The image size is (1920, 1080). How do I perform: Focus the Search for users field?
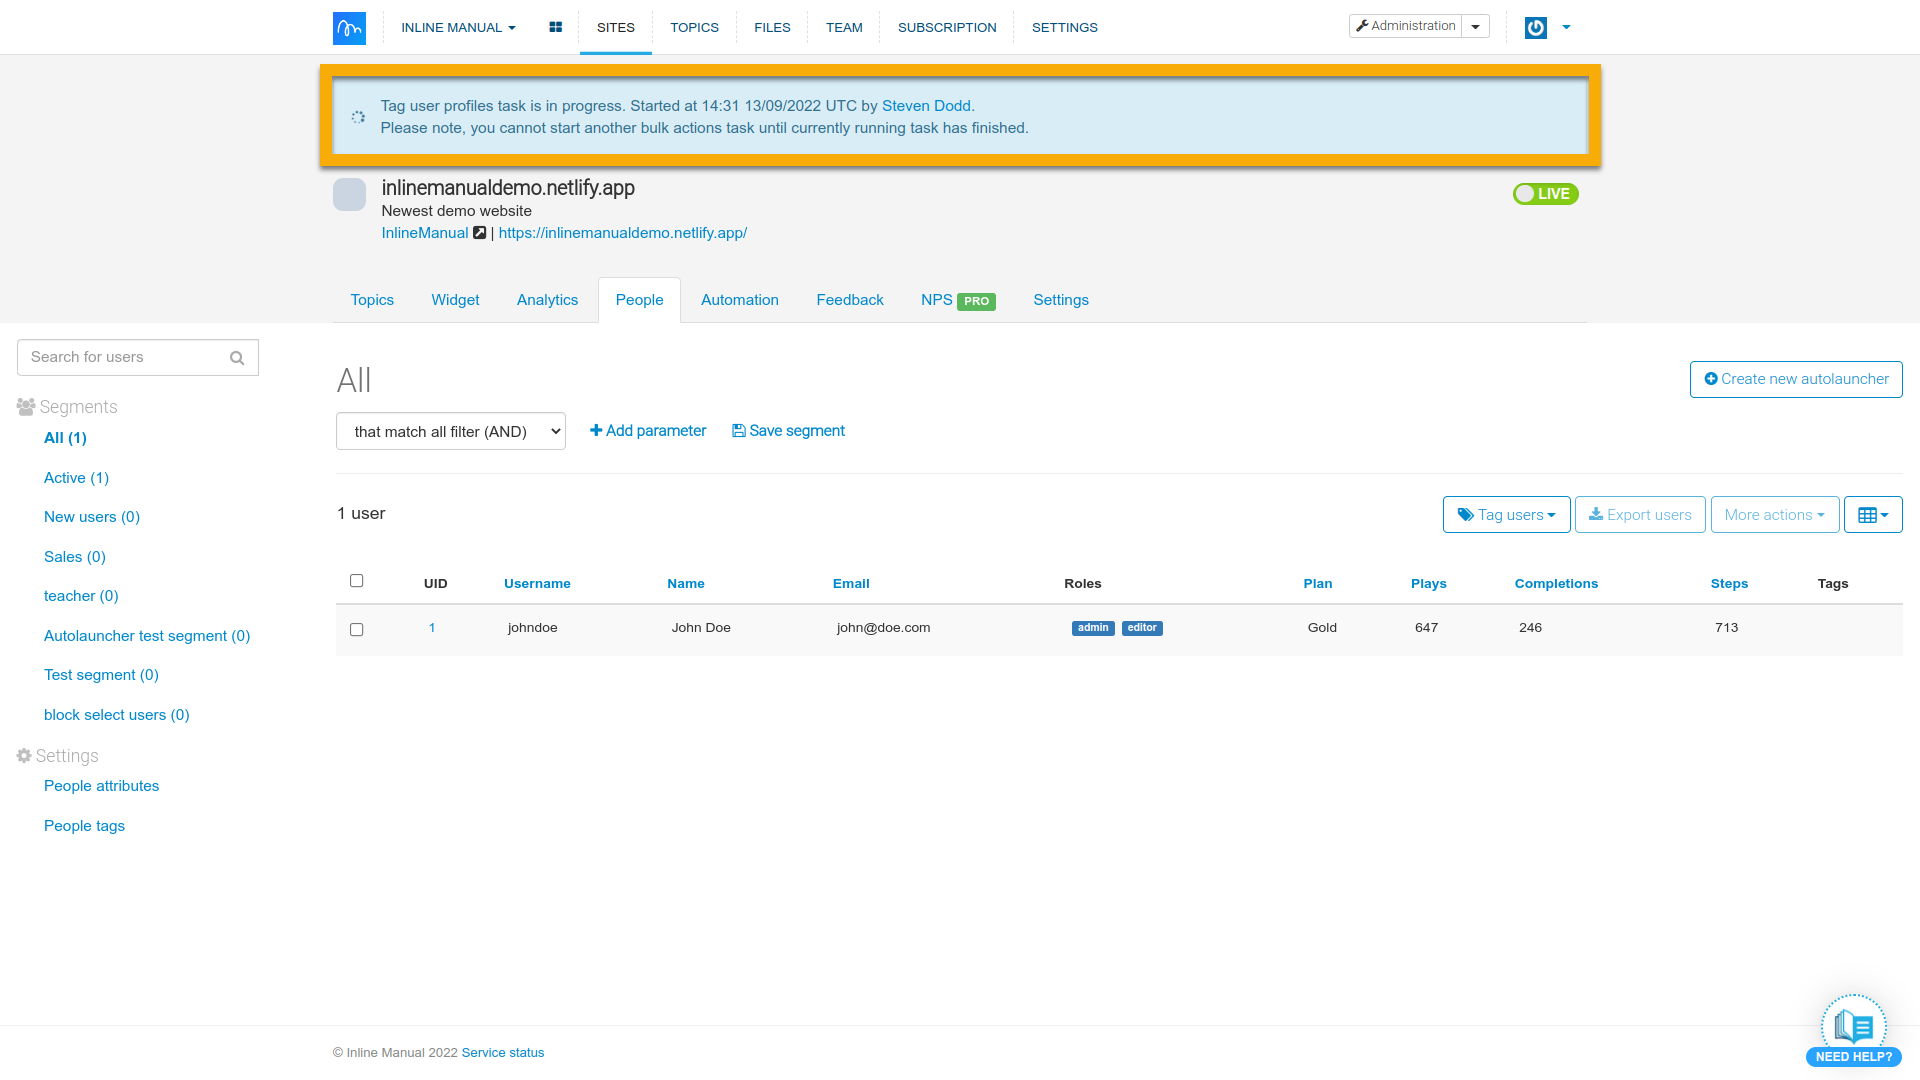point(120,358)
